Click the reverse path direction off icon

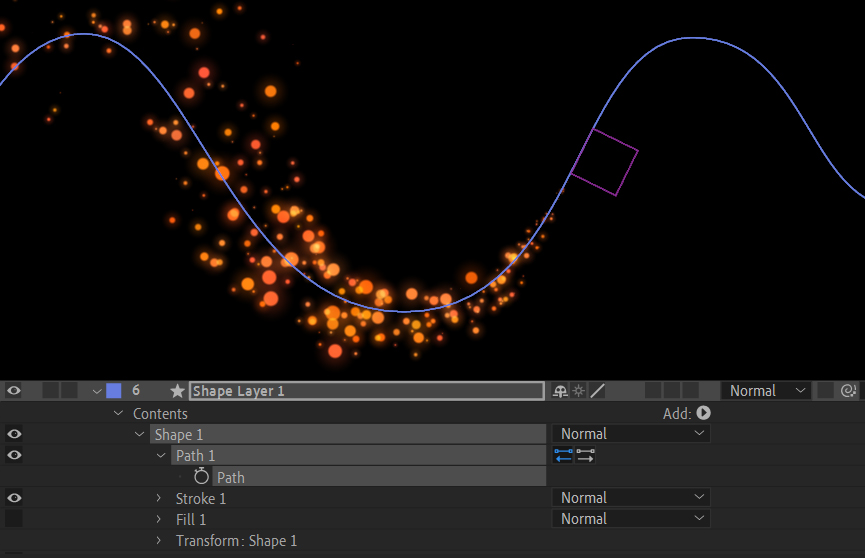[586, 455]
